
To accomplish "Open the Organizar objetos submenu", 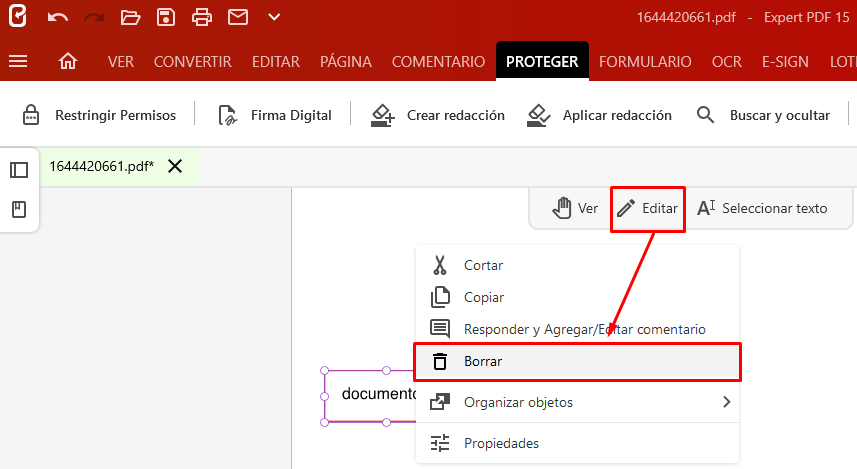I will [577, 402].
